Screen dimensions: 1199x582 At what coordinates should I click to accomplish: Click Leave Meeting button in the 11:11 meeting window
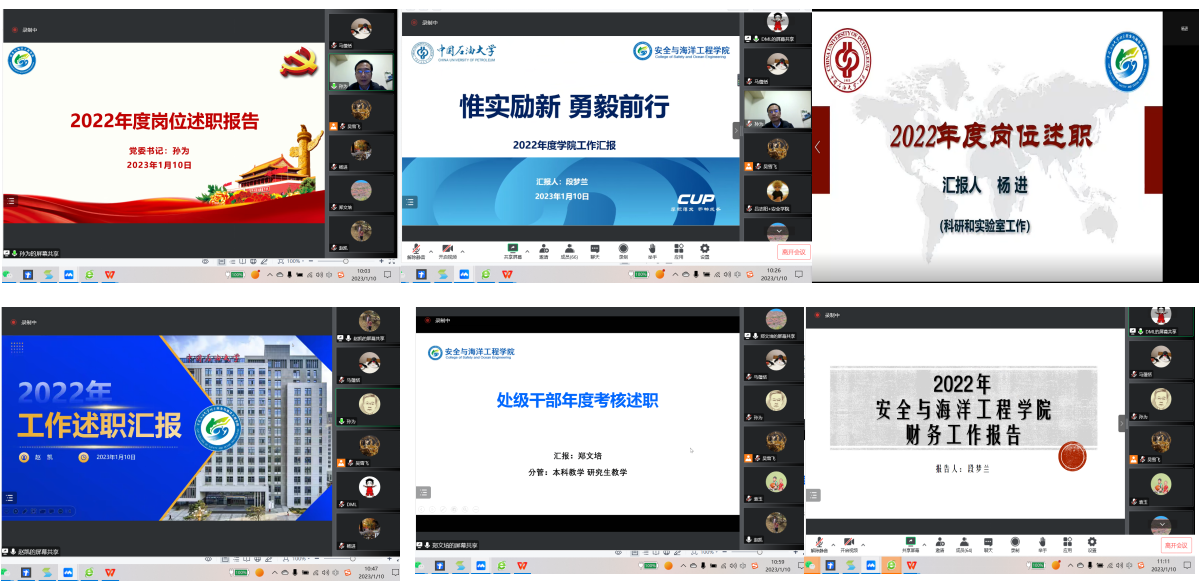(x=1175, y=545)
